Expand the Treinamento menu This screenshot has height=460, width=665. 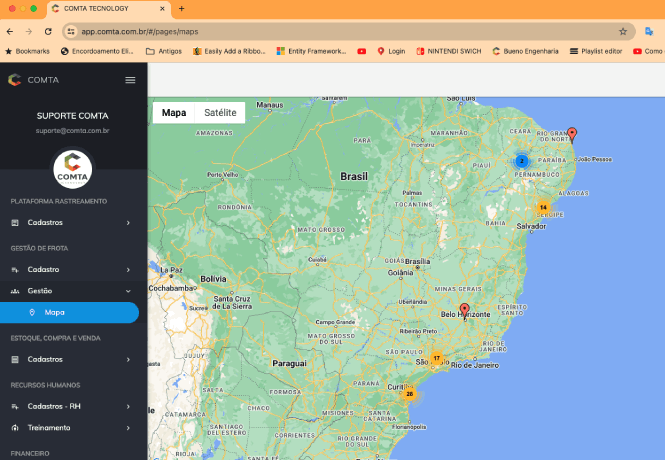pyautogui.click(x=128, y=428)
